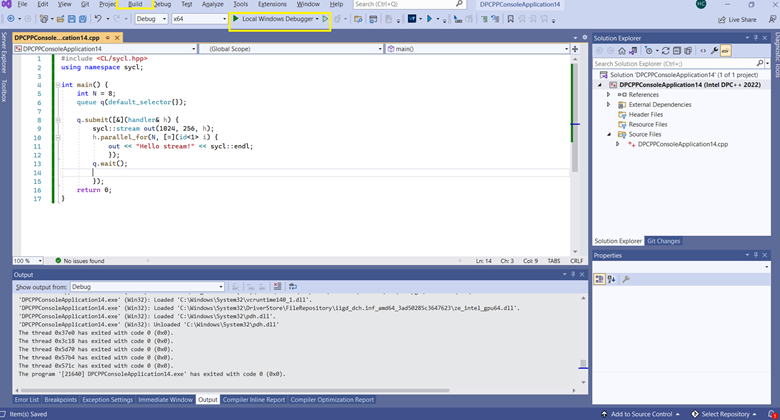Open the File menu
This screenshot has width=780, height=420.
(22, 4)
